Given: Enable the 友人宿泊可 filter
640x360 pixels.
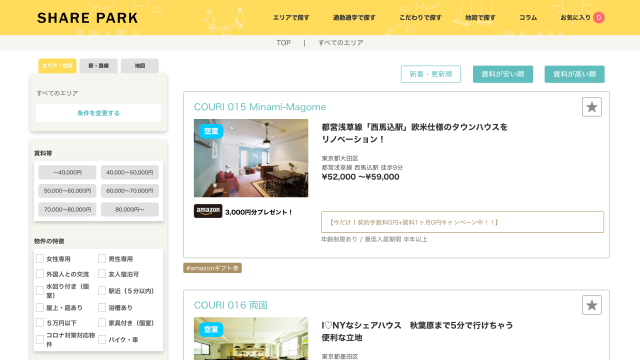Looking at the screenshot, I should coord(102,273).
